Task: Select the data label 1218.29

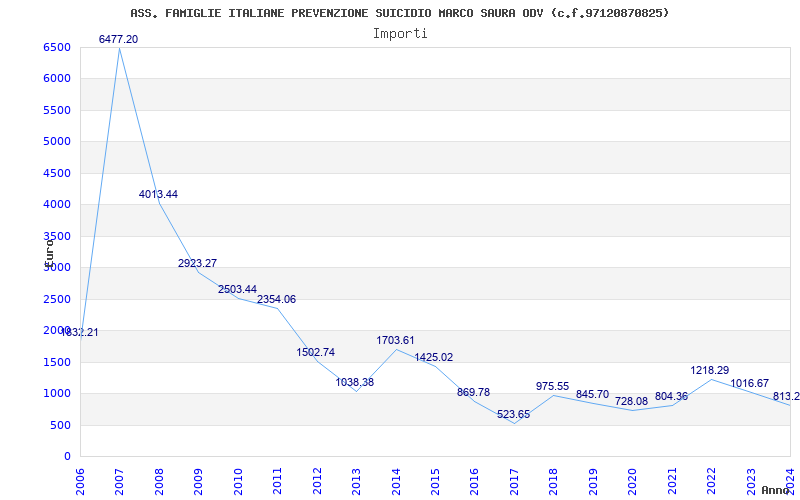Action: [x=710, y=370]
